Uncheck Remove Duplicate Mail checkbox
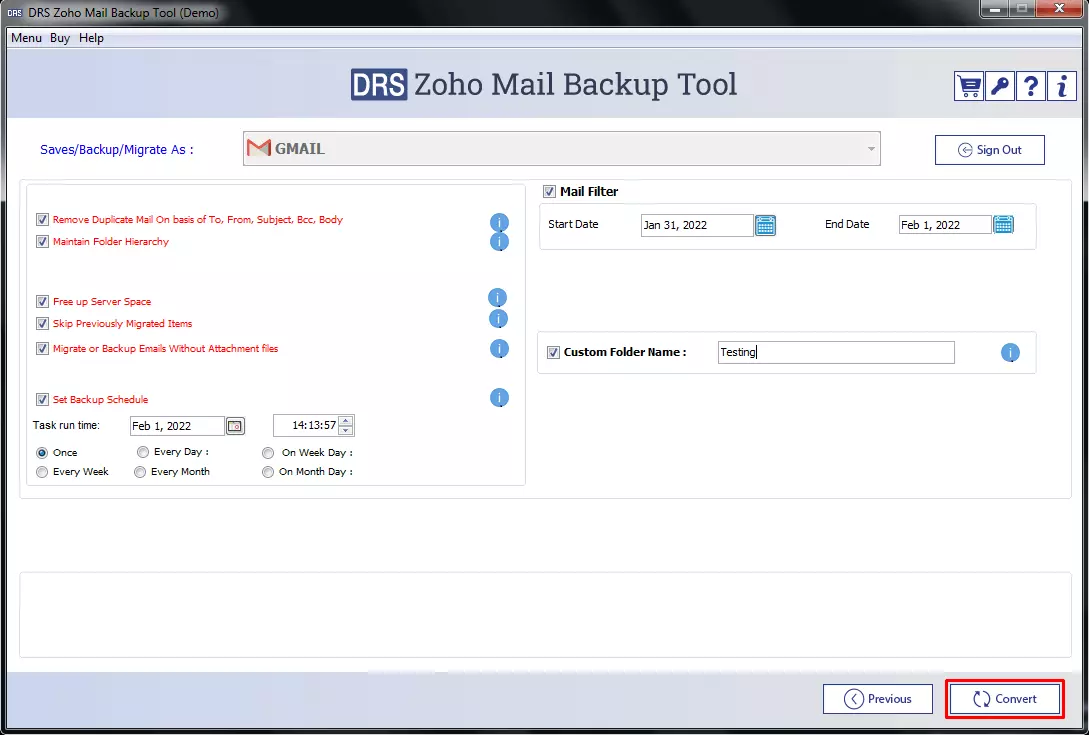1089x735 pixels. [x=42, y=220]
